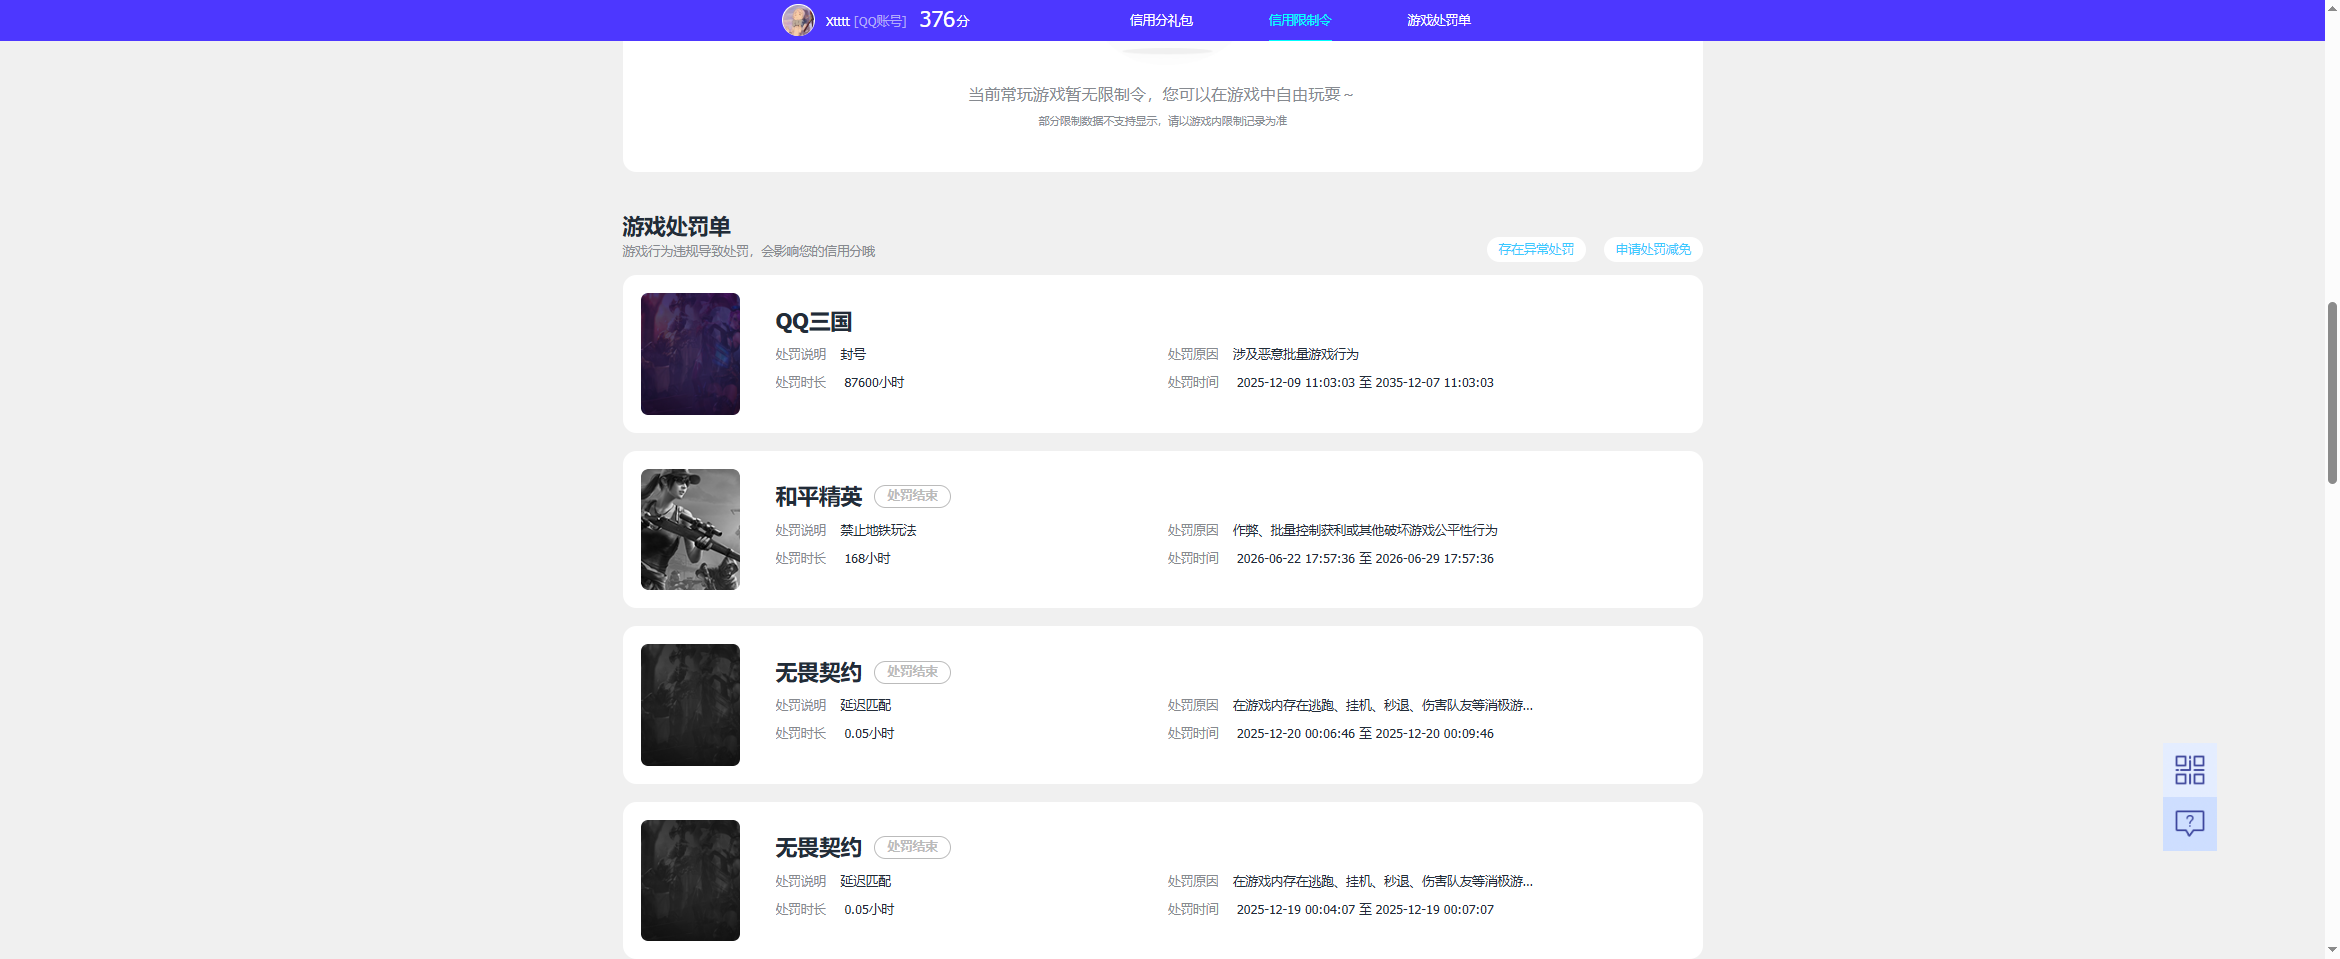Switch to 游戏处罚单 tab
Screen dimensions: 2340x959
click(x=1439, y=20)
